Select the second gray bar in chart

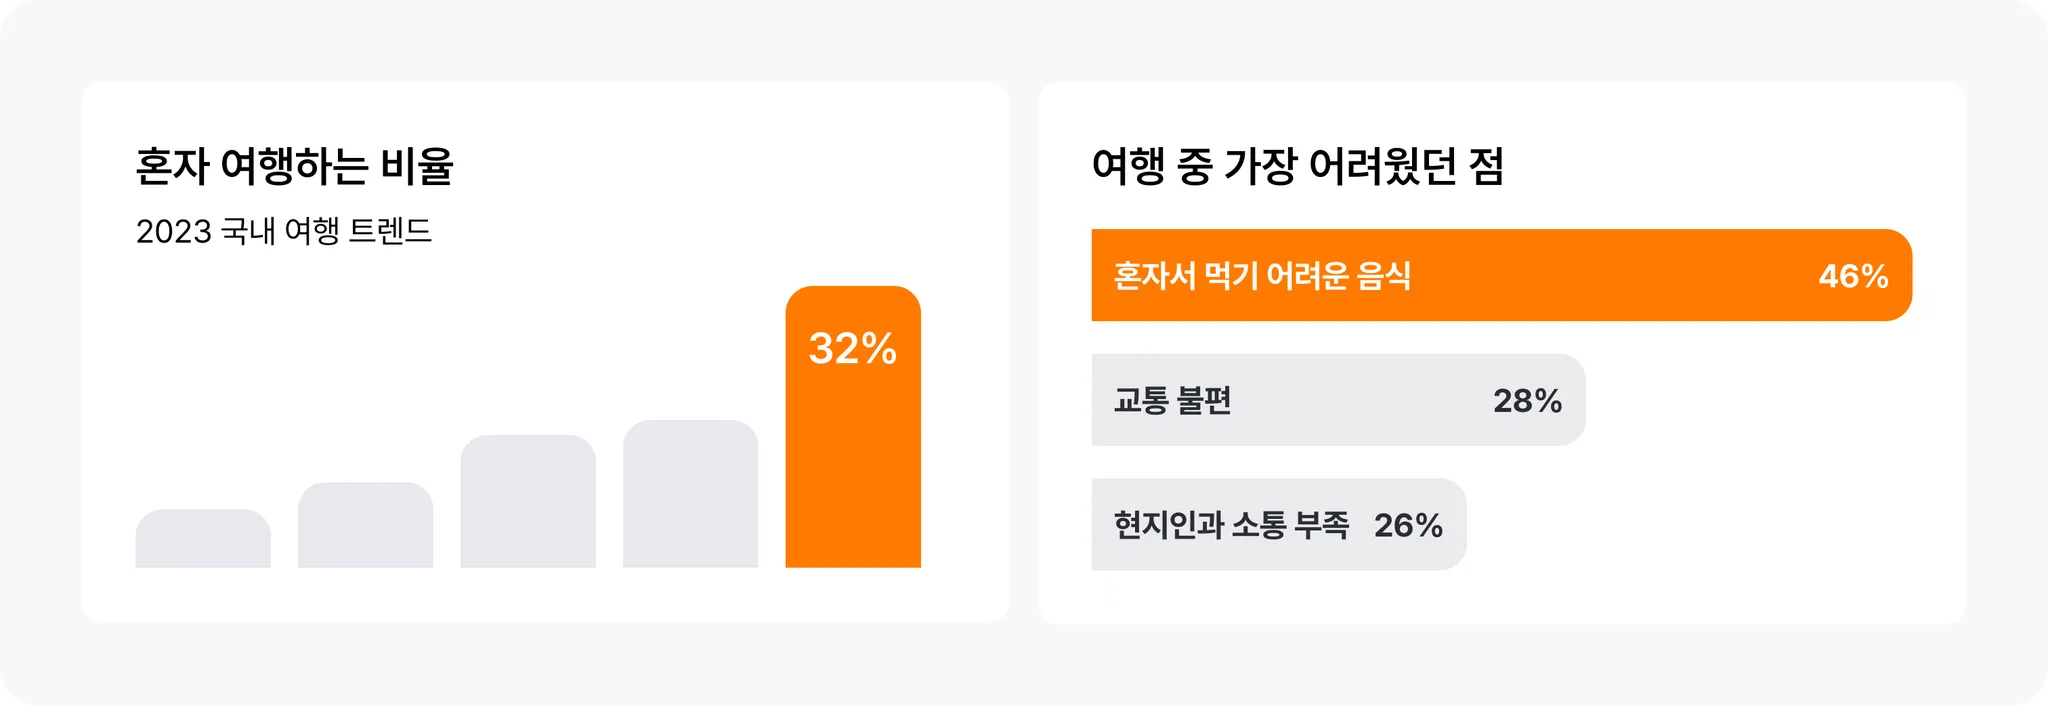366,525
